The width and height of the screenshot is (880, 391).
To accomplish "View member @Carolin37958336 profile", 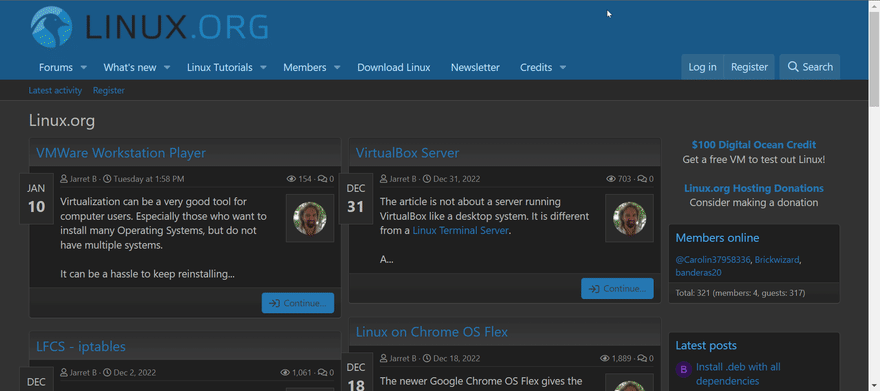I will 713,260.
